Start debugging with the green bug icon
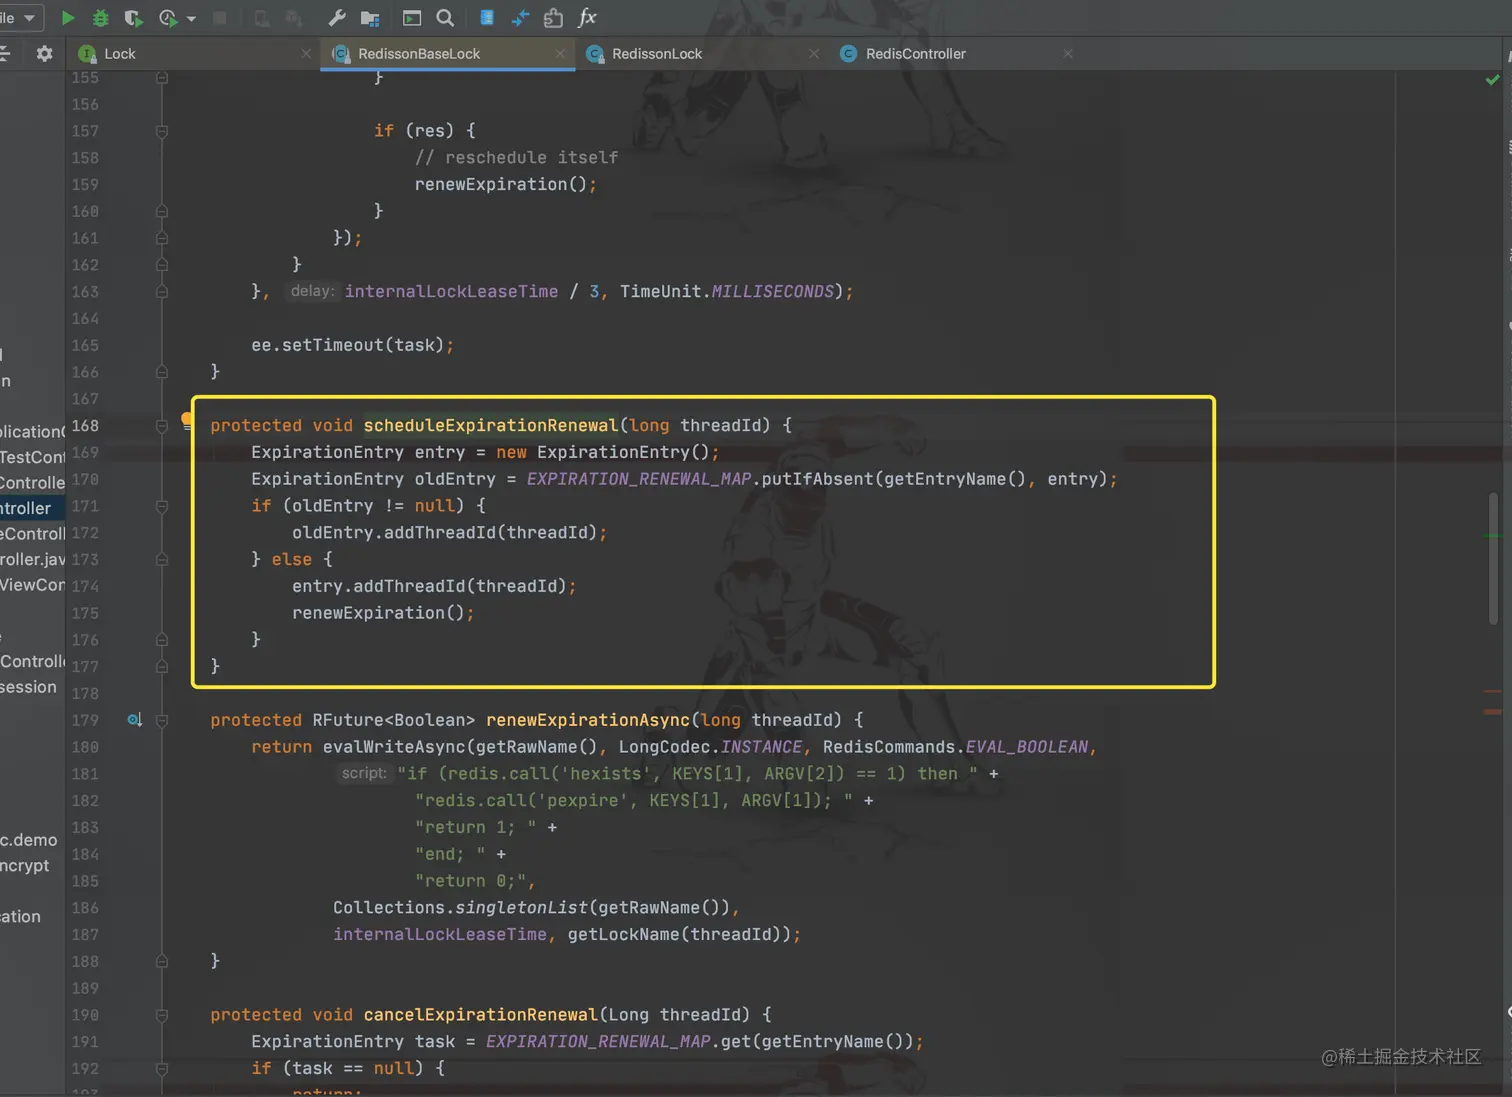1512x1097 pixels. point(100,18)
